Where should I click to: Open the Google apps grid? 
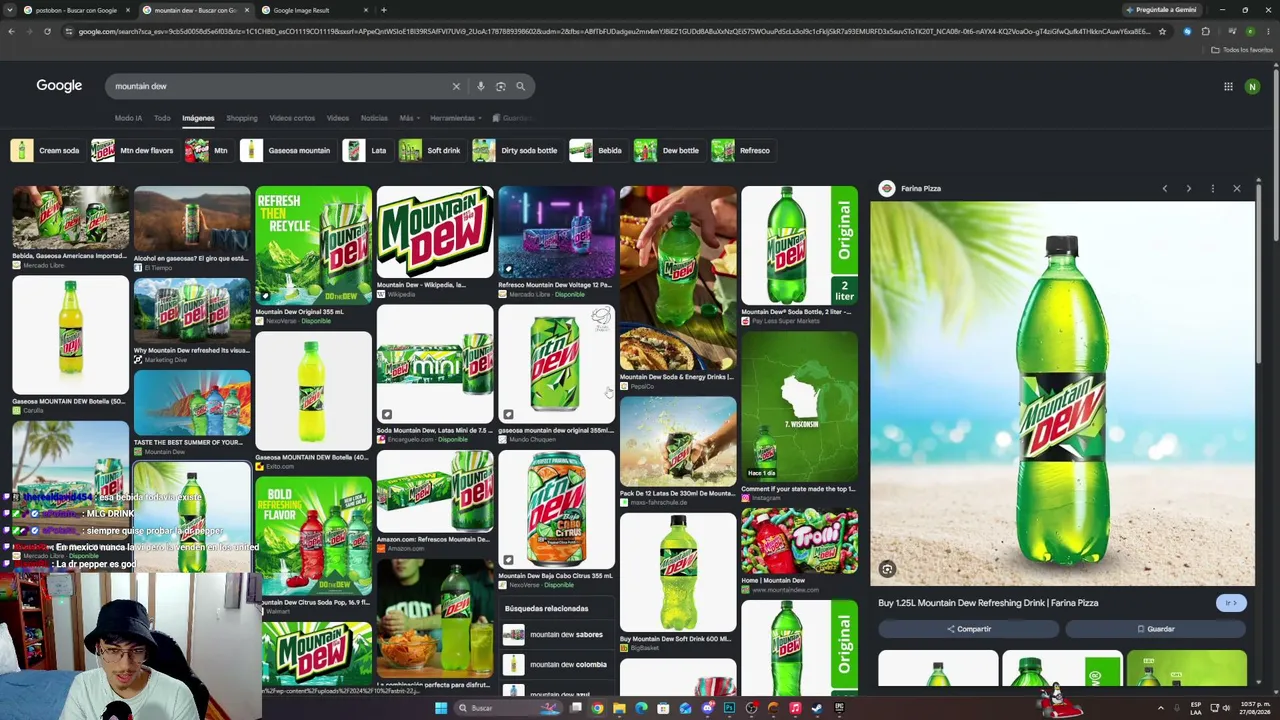point(1228,87)
